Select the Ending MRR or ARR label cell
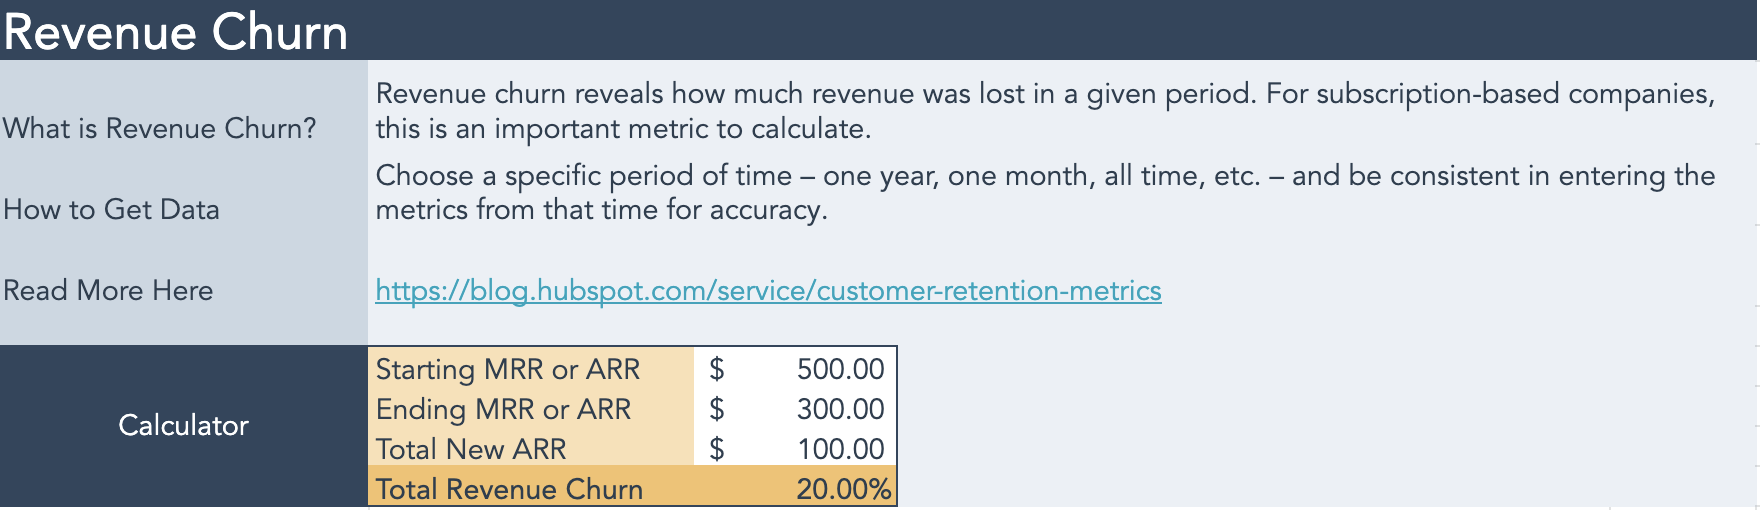The height and width of the screenshot is (510, 1760). (503, 409)
